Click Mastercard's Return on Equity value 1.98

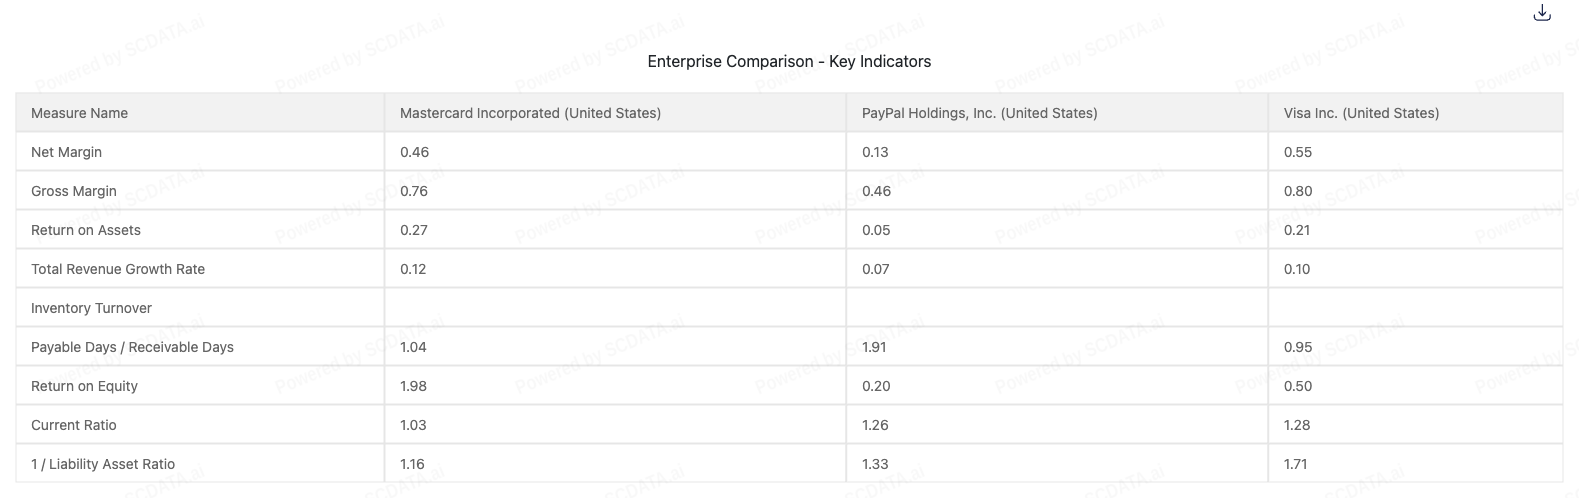click(413, 386)
